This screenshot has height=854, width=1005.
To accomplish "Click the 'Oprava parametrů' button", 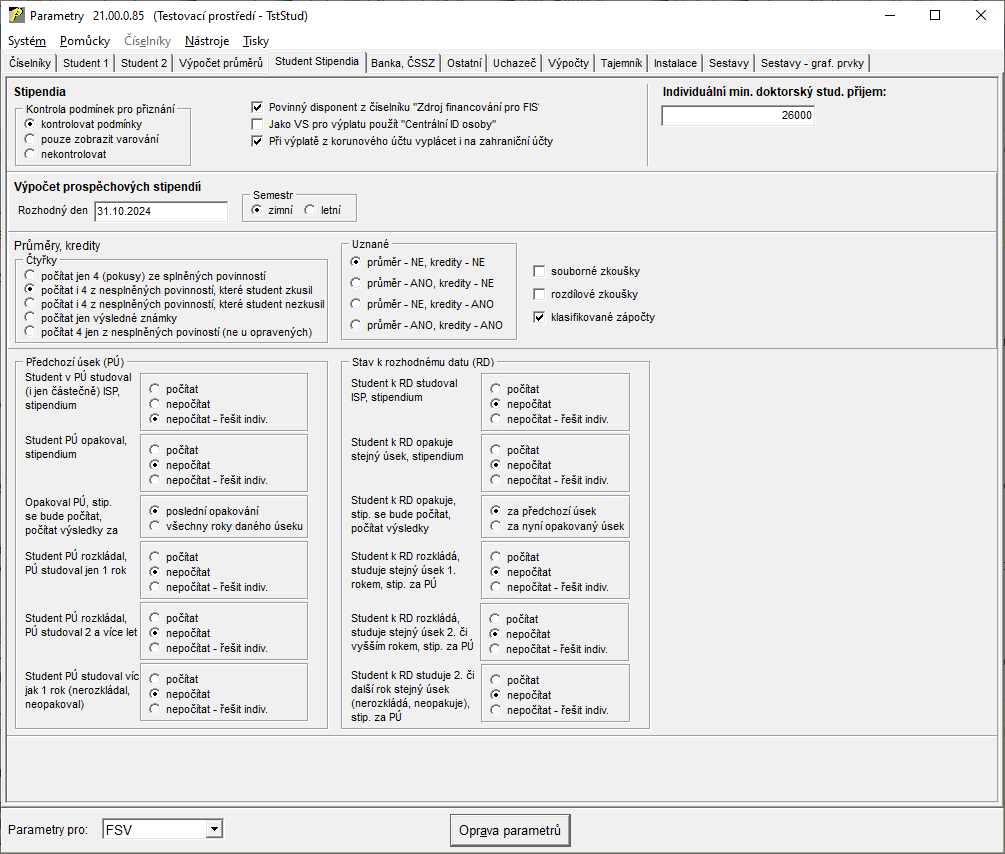I will (510, 830).
